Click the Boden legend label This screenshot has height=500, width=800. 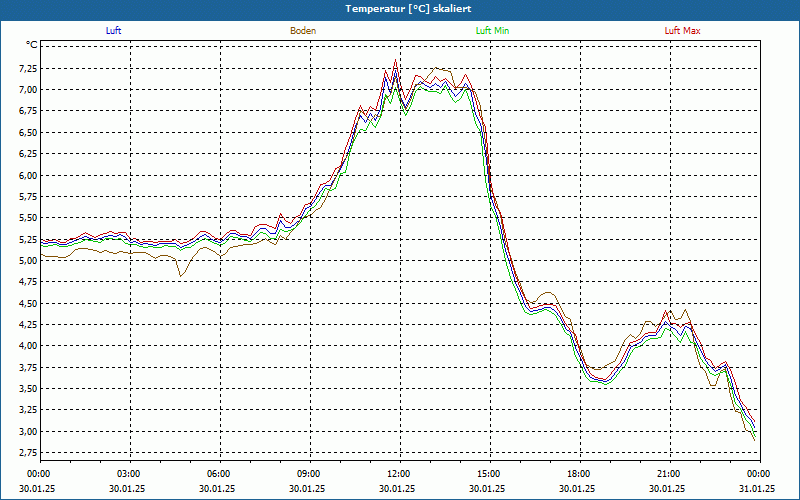[x=303, y=31]
